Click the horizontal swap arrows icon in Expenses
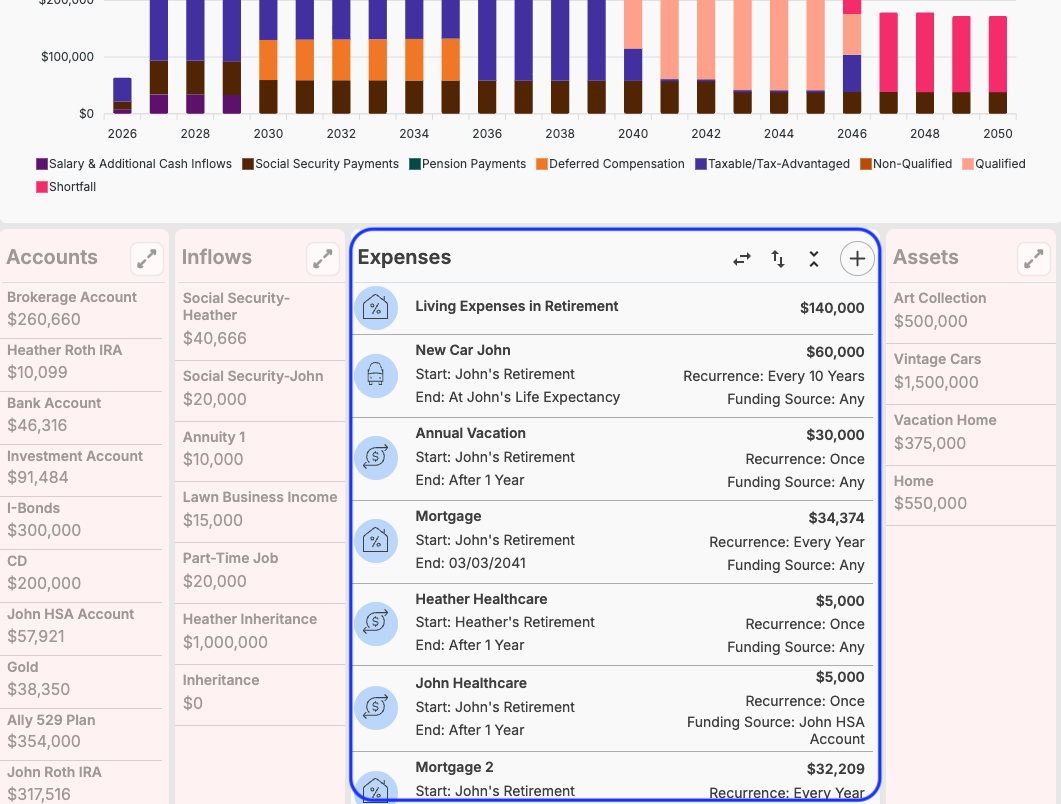 742,259
